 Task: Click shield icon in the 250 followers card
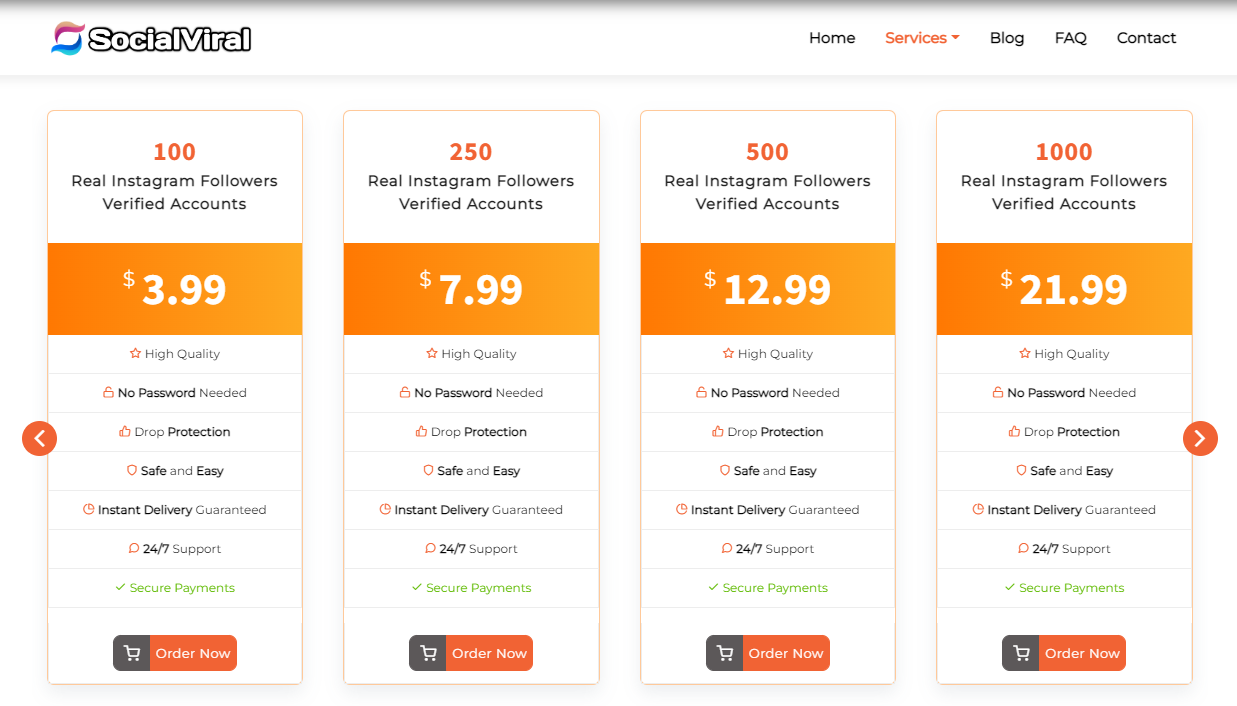click(x=428, y=470)
